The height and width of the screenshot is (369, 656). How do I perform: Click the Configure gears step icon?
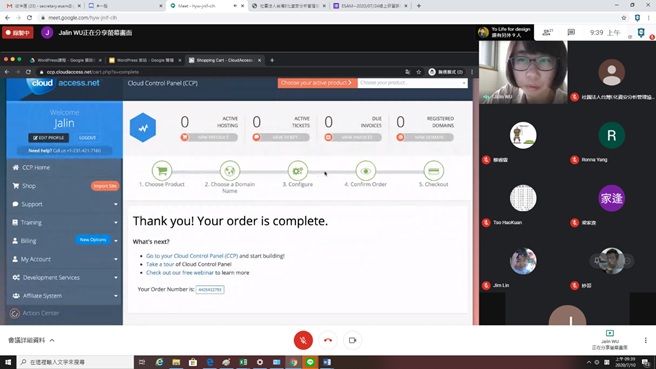(297, 171)
